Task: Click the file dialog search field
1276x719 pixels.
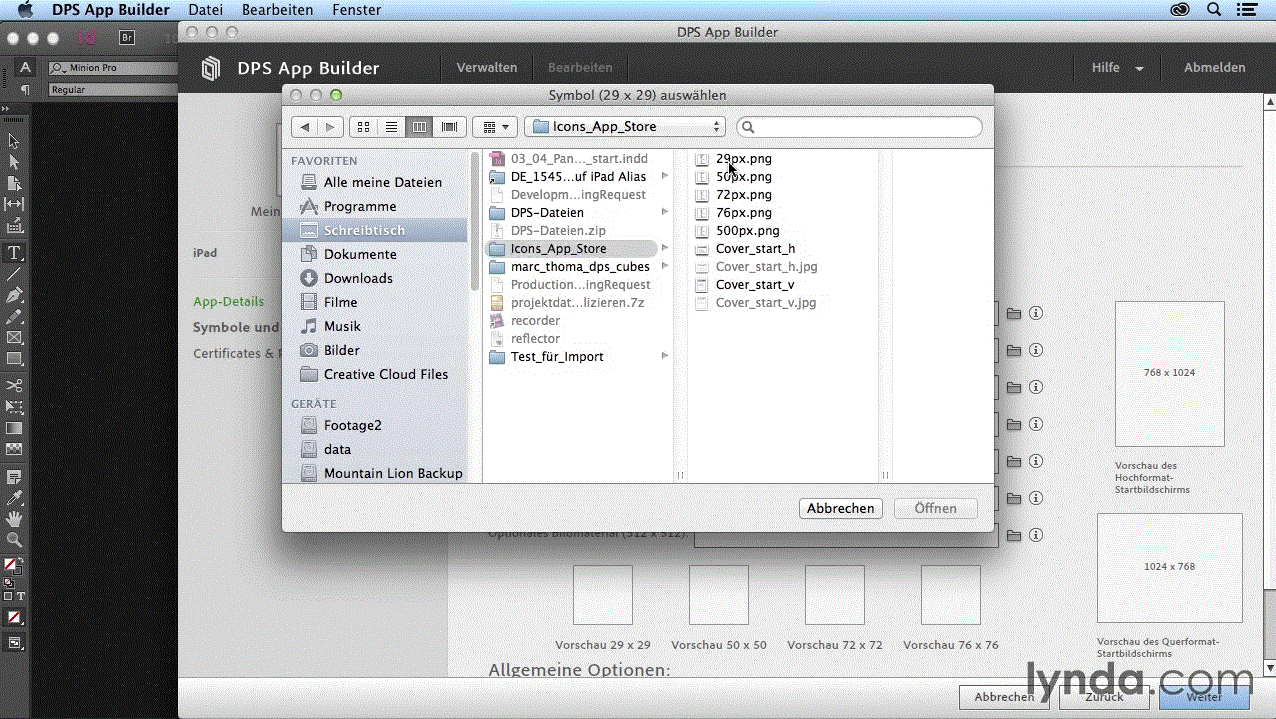Action: pyautogui.click(x=860, y=127)
